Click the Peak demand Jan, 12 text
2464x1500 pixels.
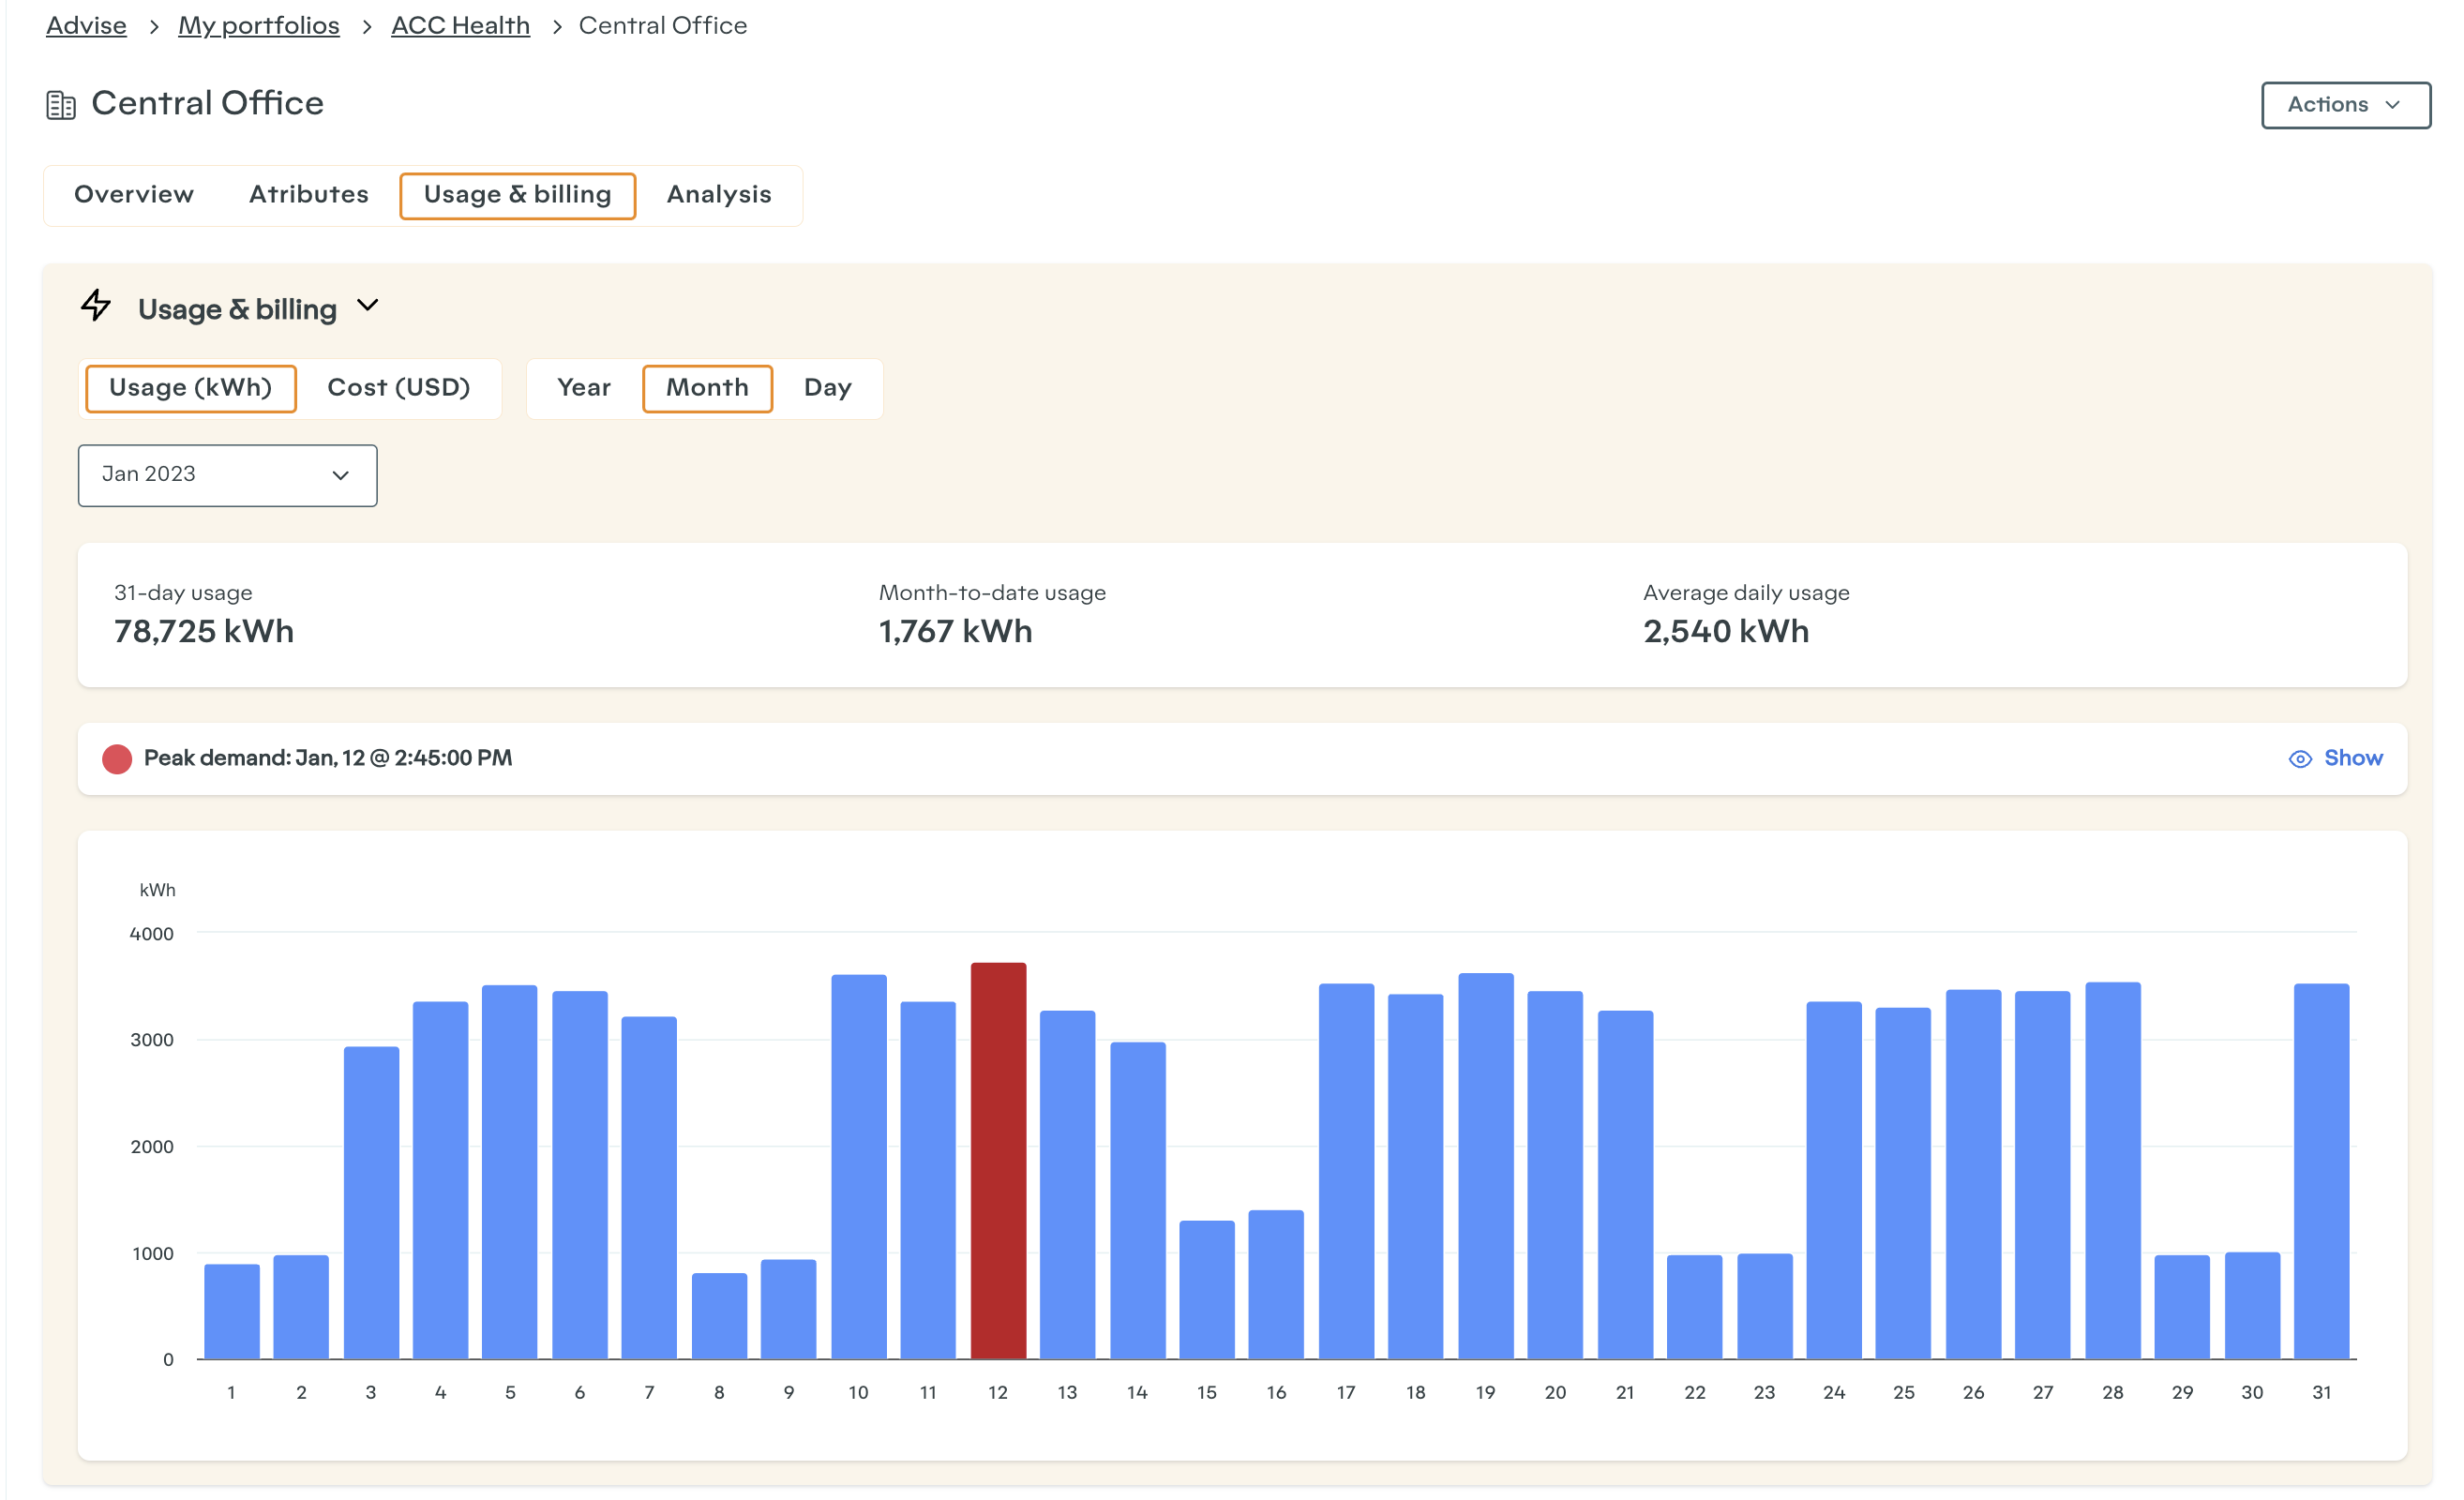pos(328,759)
